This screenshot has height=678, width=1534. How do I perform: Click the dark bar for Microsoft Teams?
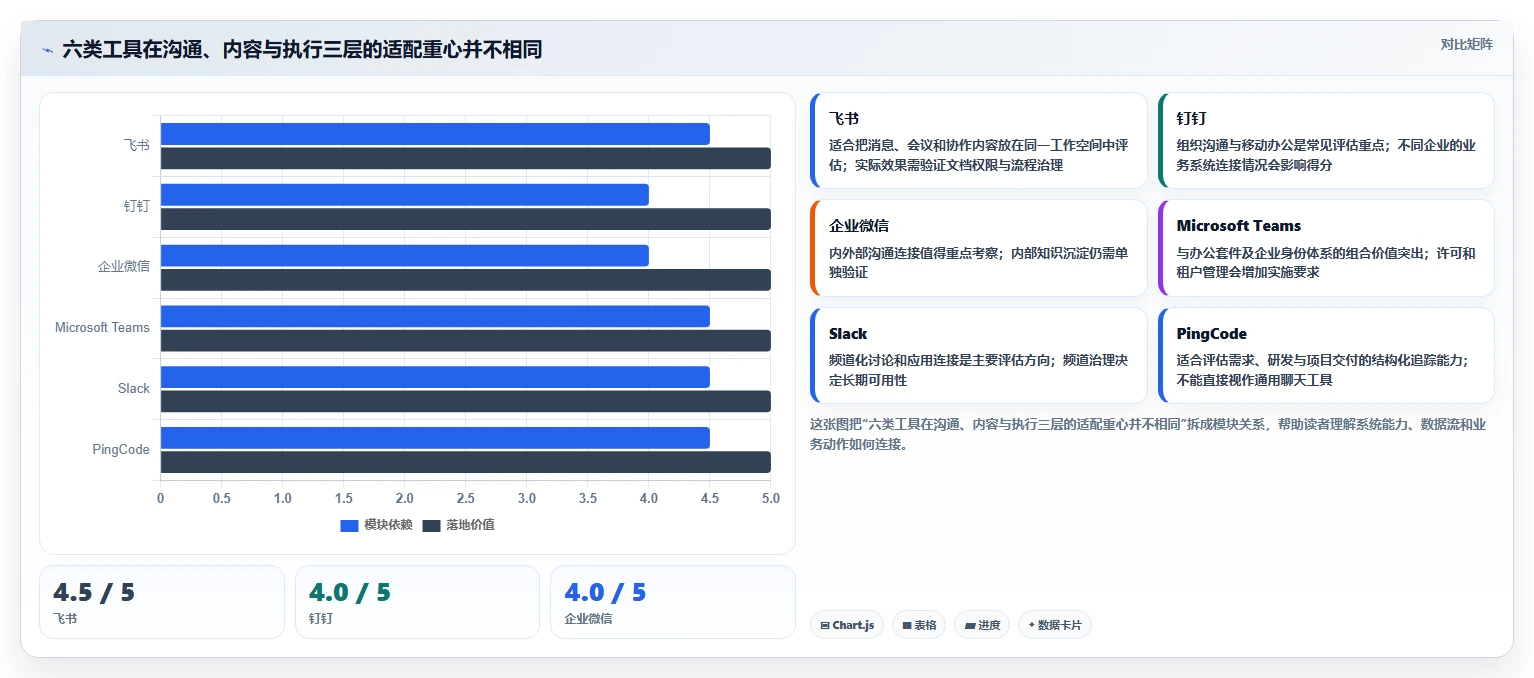pyautogui.click(x=466, y=341)
